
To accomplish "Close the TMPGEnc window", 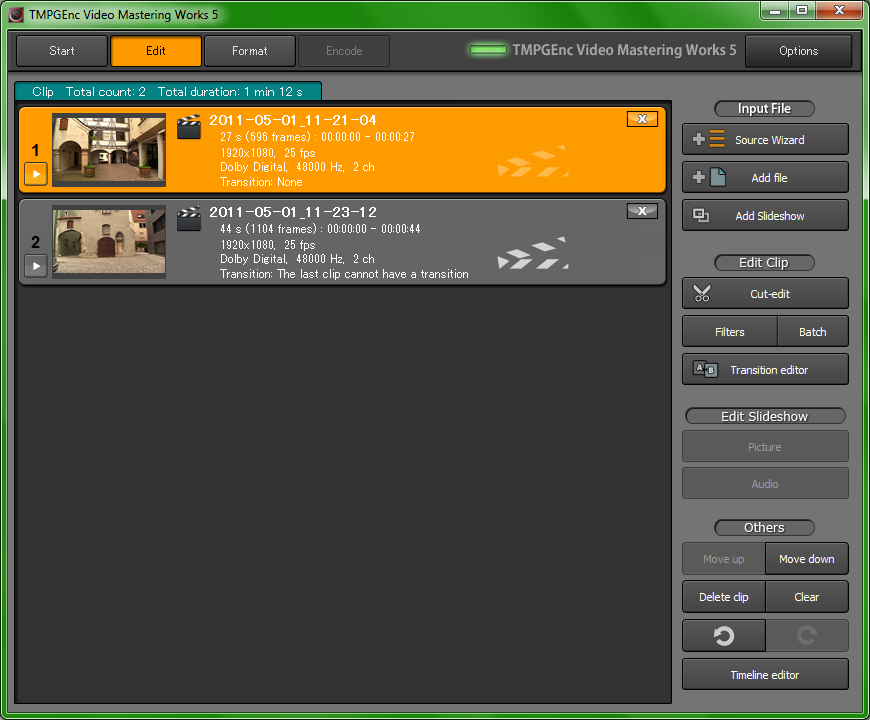I will [839, 11].
